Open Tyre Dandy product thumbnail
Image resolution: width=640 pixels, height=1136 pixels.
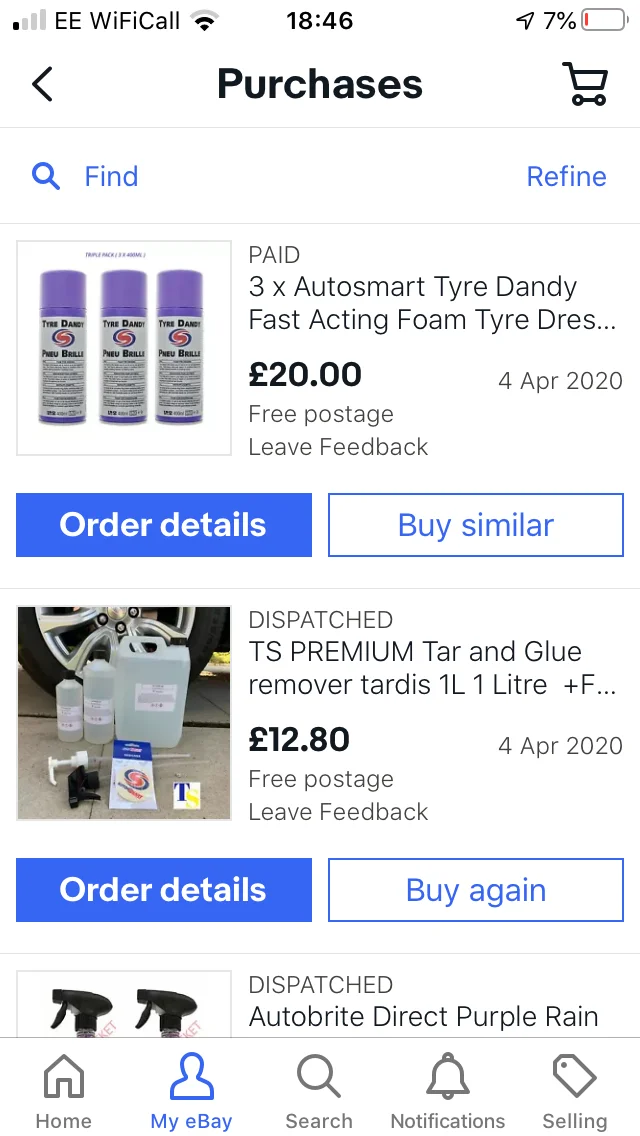124,348
